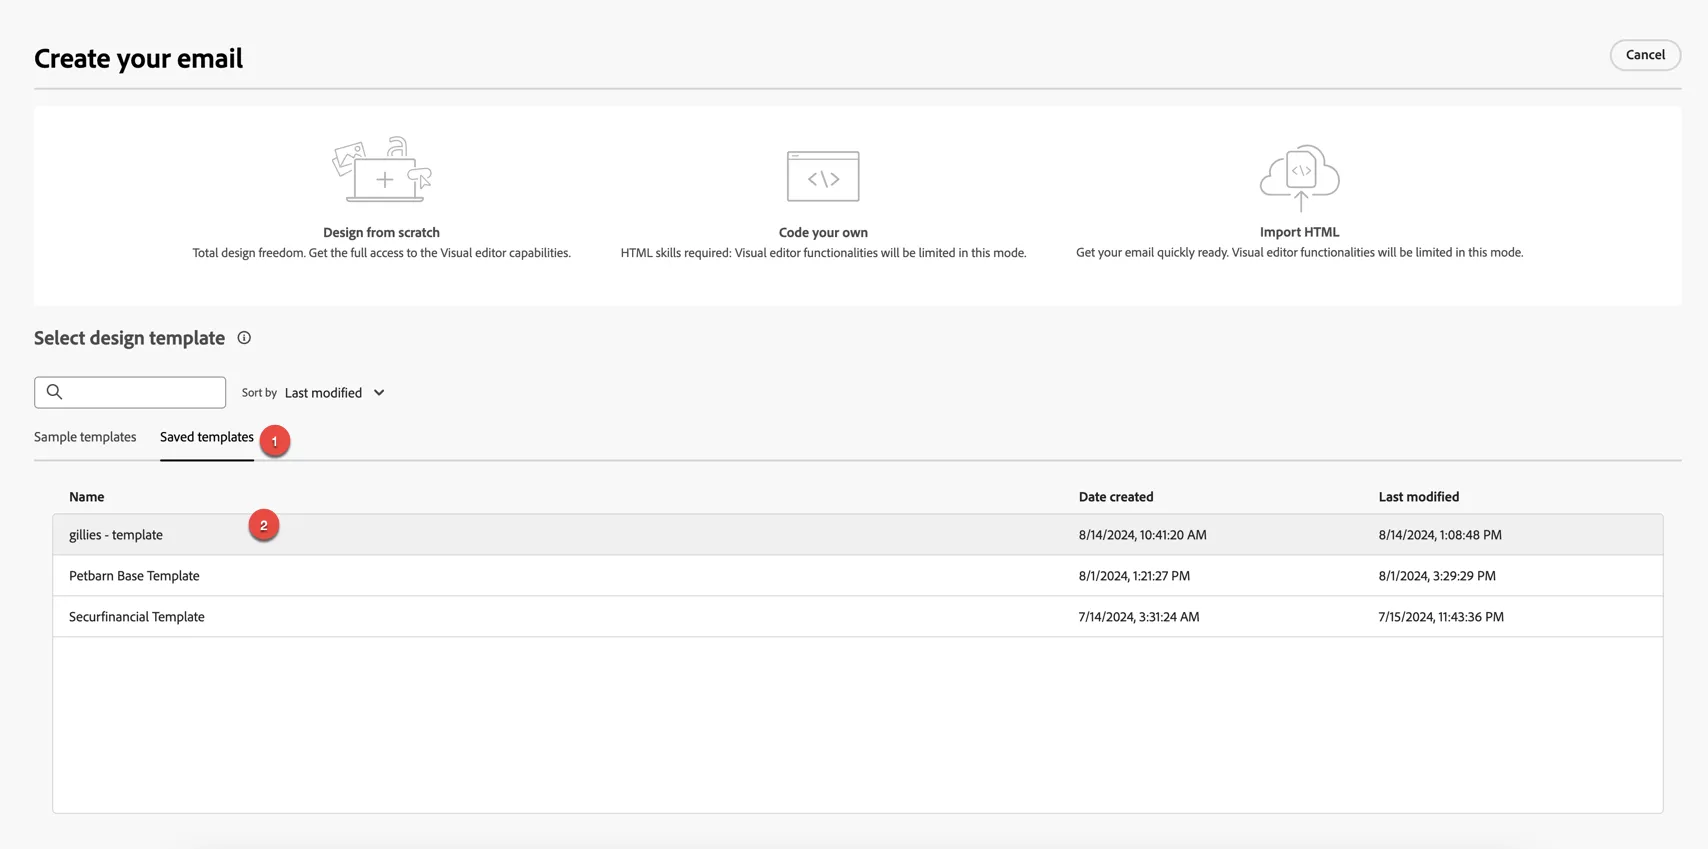1708x849 pixels.
Task: Select the Saved templates tab
Action: (207, 437)
